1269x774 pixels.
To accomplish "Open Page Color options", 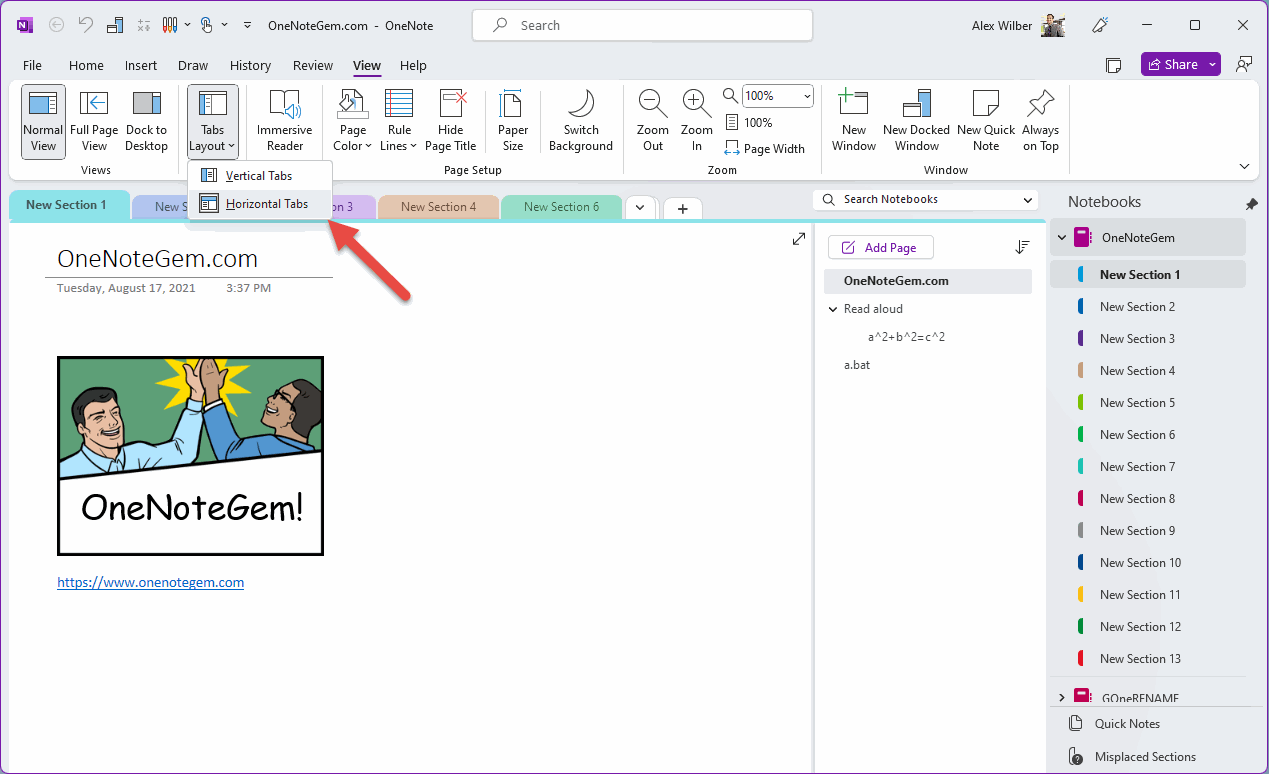I will (x=352, y=121).
